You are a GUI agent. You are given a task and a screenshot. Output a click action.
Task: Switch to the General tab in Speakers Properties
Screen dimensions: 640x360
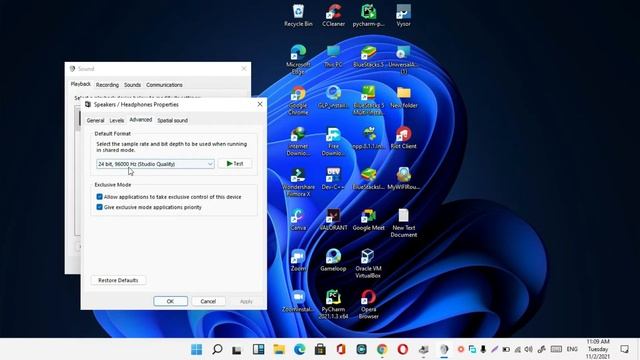click(x=96, y=120)
